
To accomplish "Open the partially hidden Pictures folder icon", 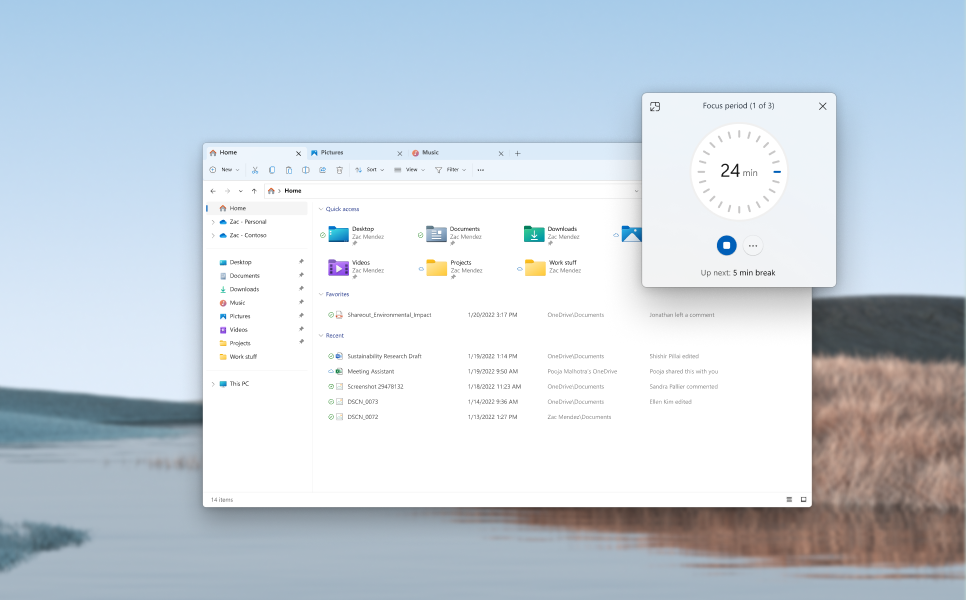I will pos(631,233).
